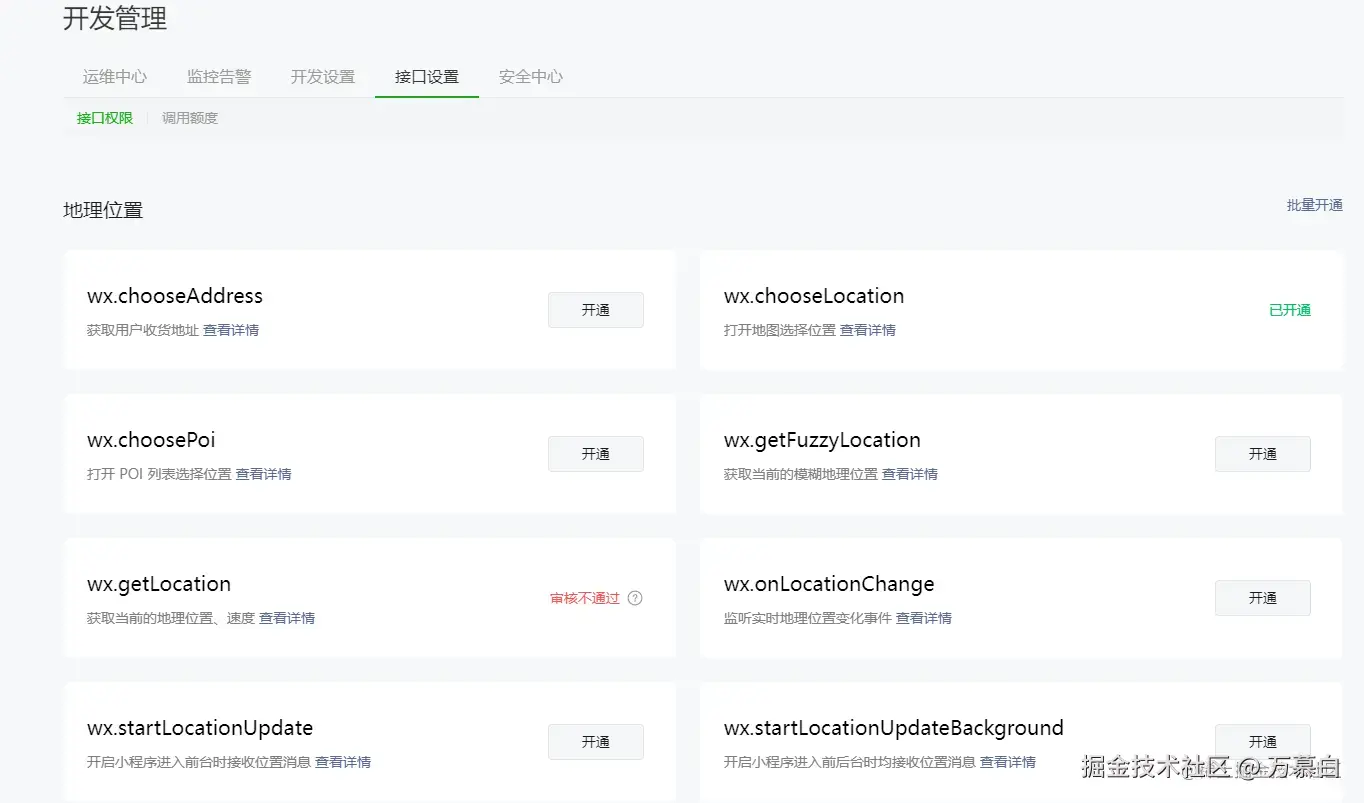Click 开通 for wx.onLocationChange
The height and width of the screenshot is (803, 1364).
[x=1263, y=598]
